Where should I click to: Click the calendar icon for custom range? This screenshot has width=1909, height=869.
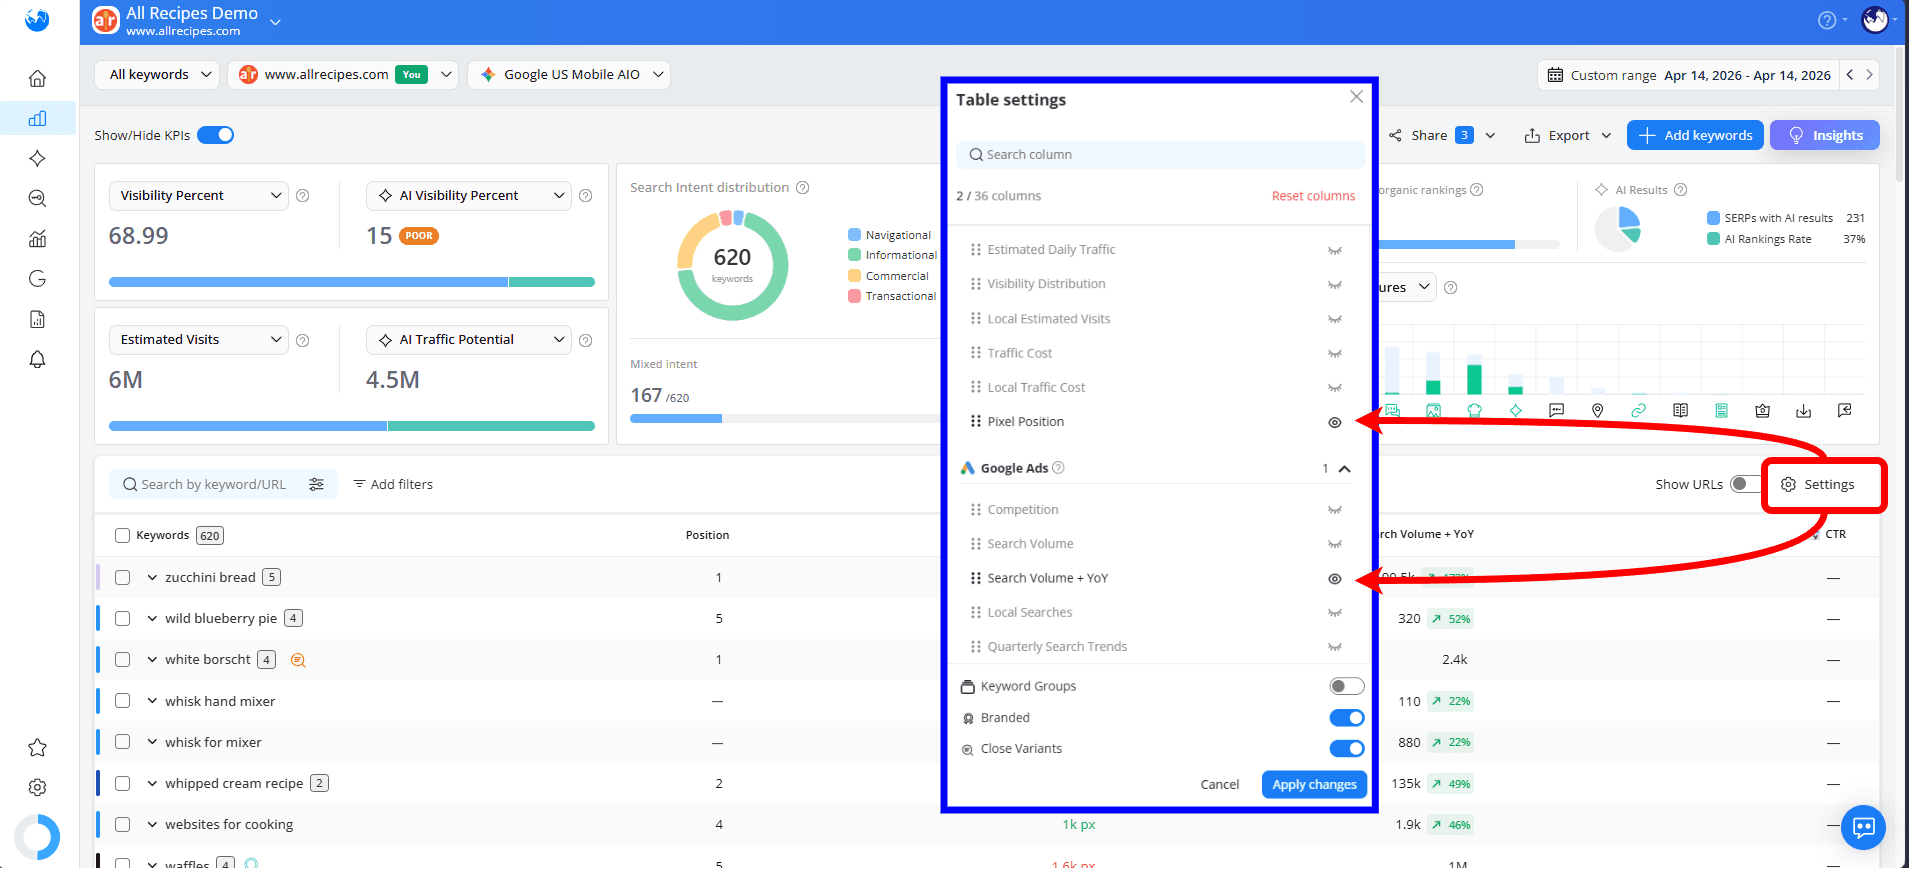(x=1555, y=75)
